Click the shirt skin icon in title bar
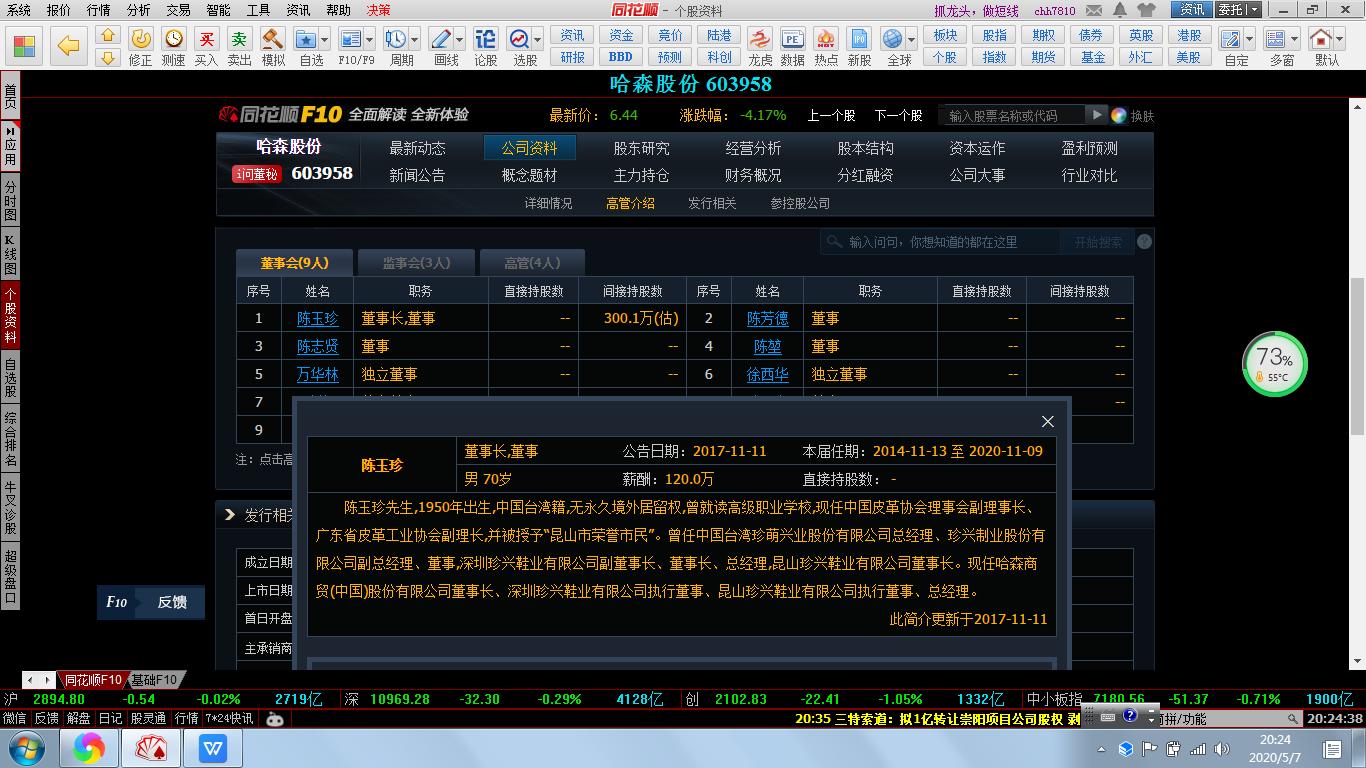 pos(1146,10)
